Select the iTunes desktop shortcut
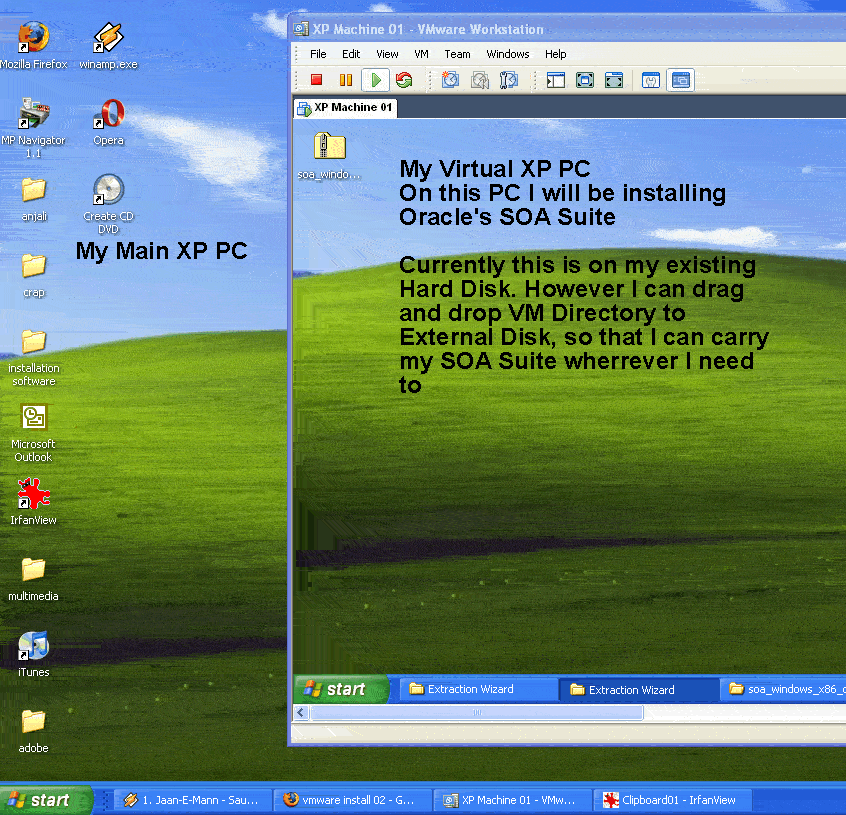846x815 pixels. (33, 654)
